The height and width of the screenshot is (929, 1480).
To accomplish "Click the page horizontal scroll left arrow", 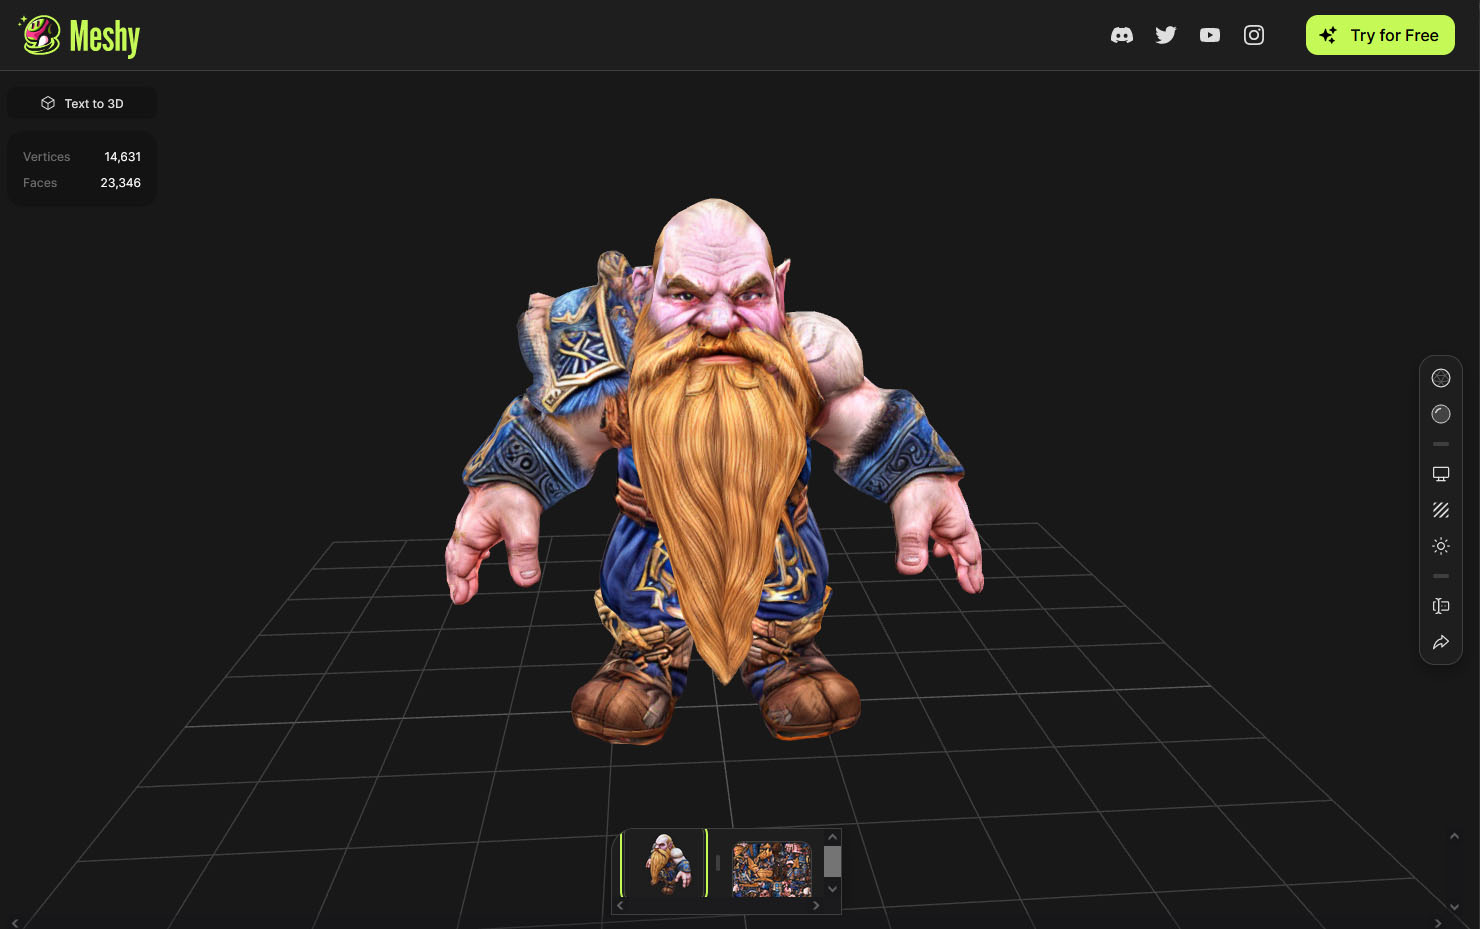I will coord(15,923).
